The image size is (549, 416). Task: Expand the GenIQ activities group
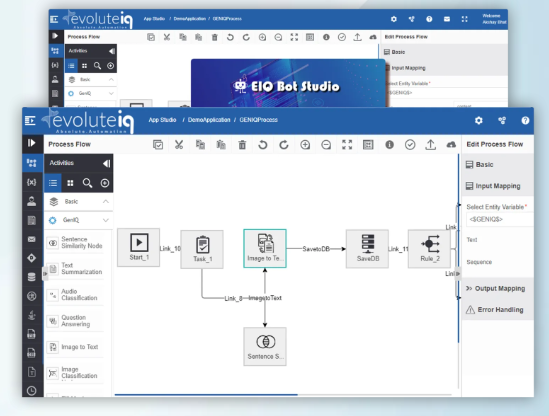tap(105, 220)
